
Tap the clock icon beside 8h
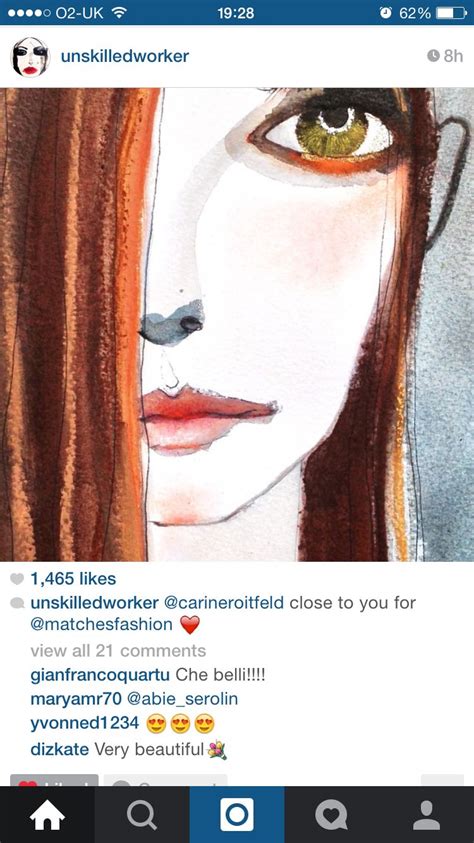pyautogui.click(x=433, y=56)
